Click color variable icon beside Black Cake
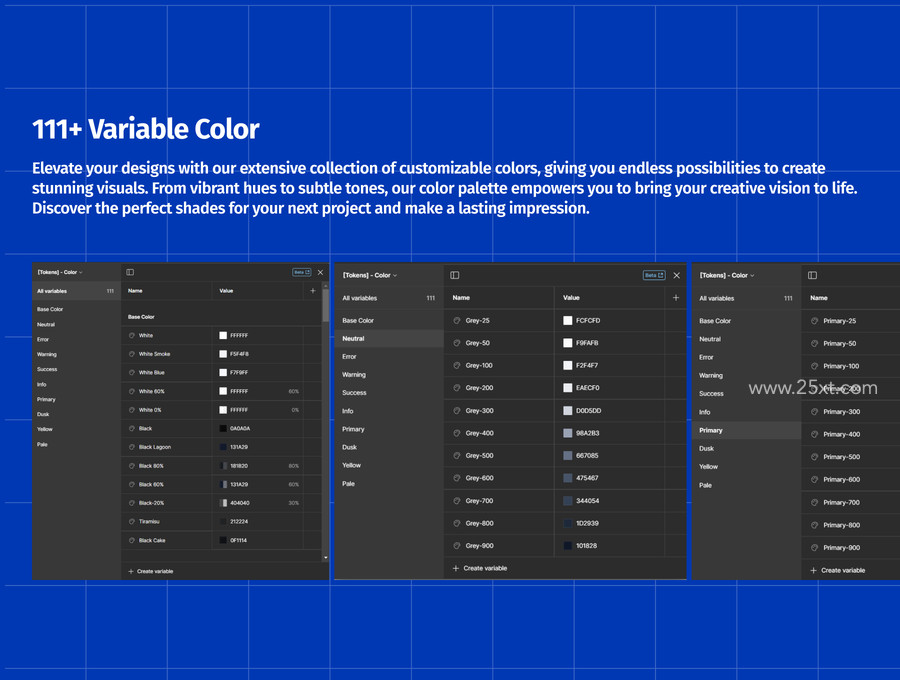Screen dimensions: 900x680 132,541
